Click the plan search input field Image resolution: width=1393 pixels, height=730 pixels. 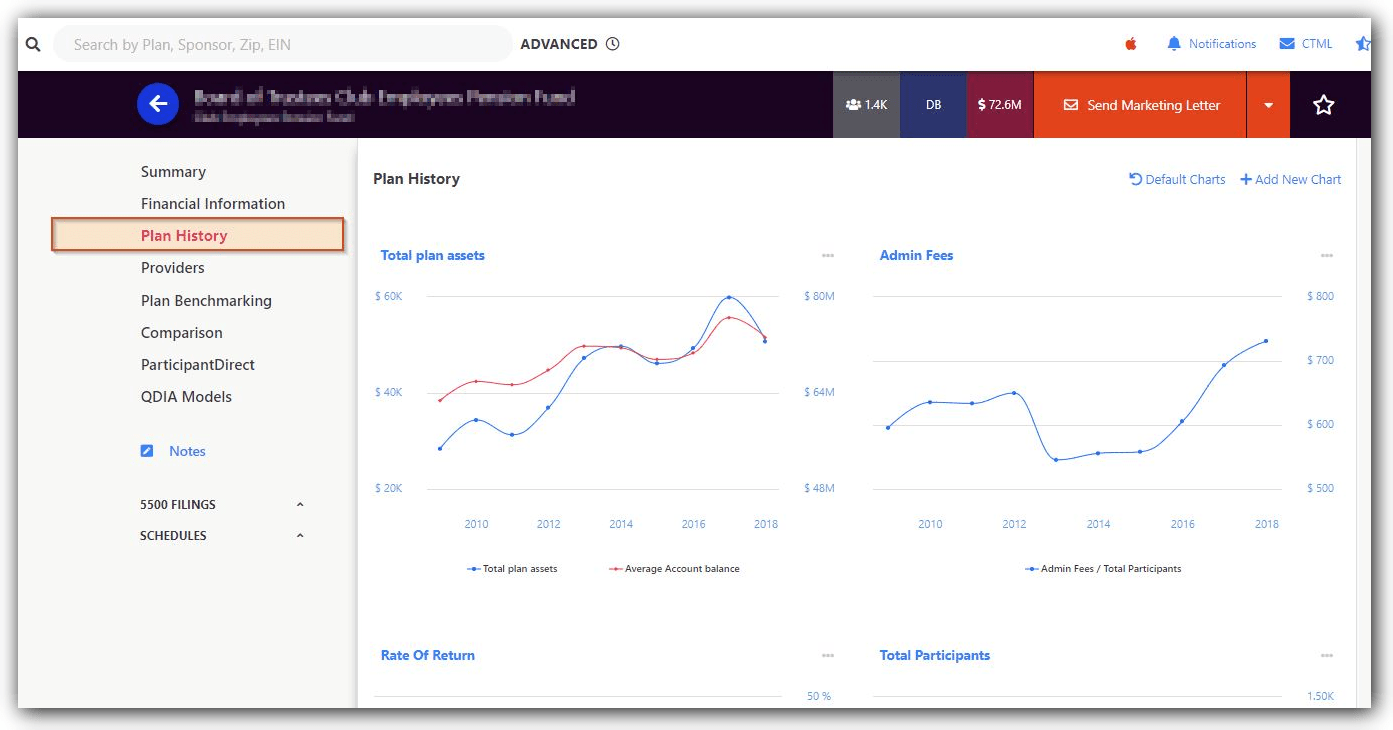[282, 44]
